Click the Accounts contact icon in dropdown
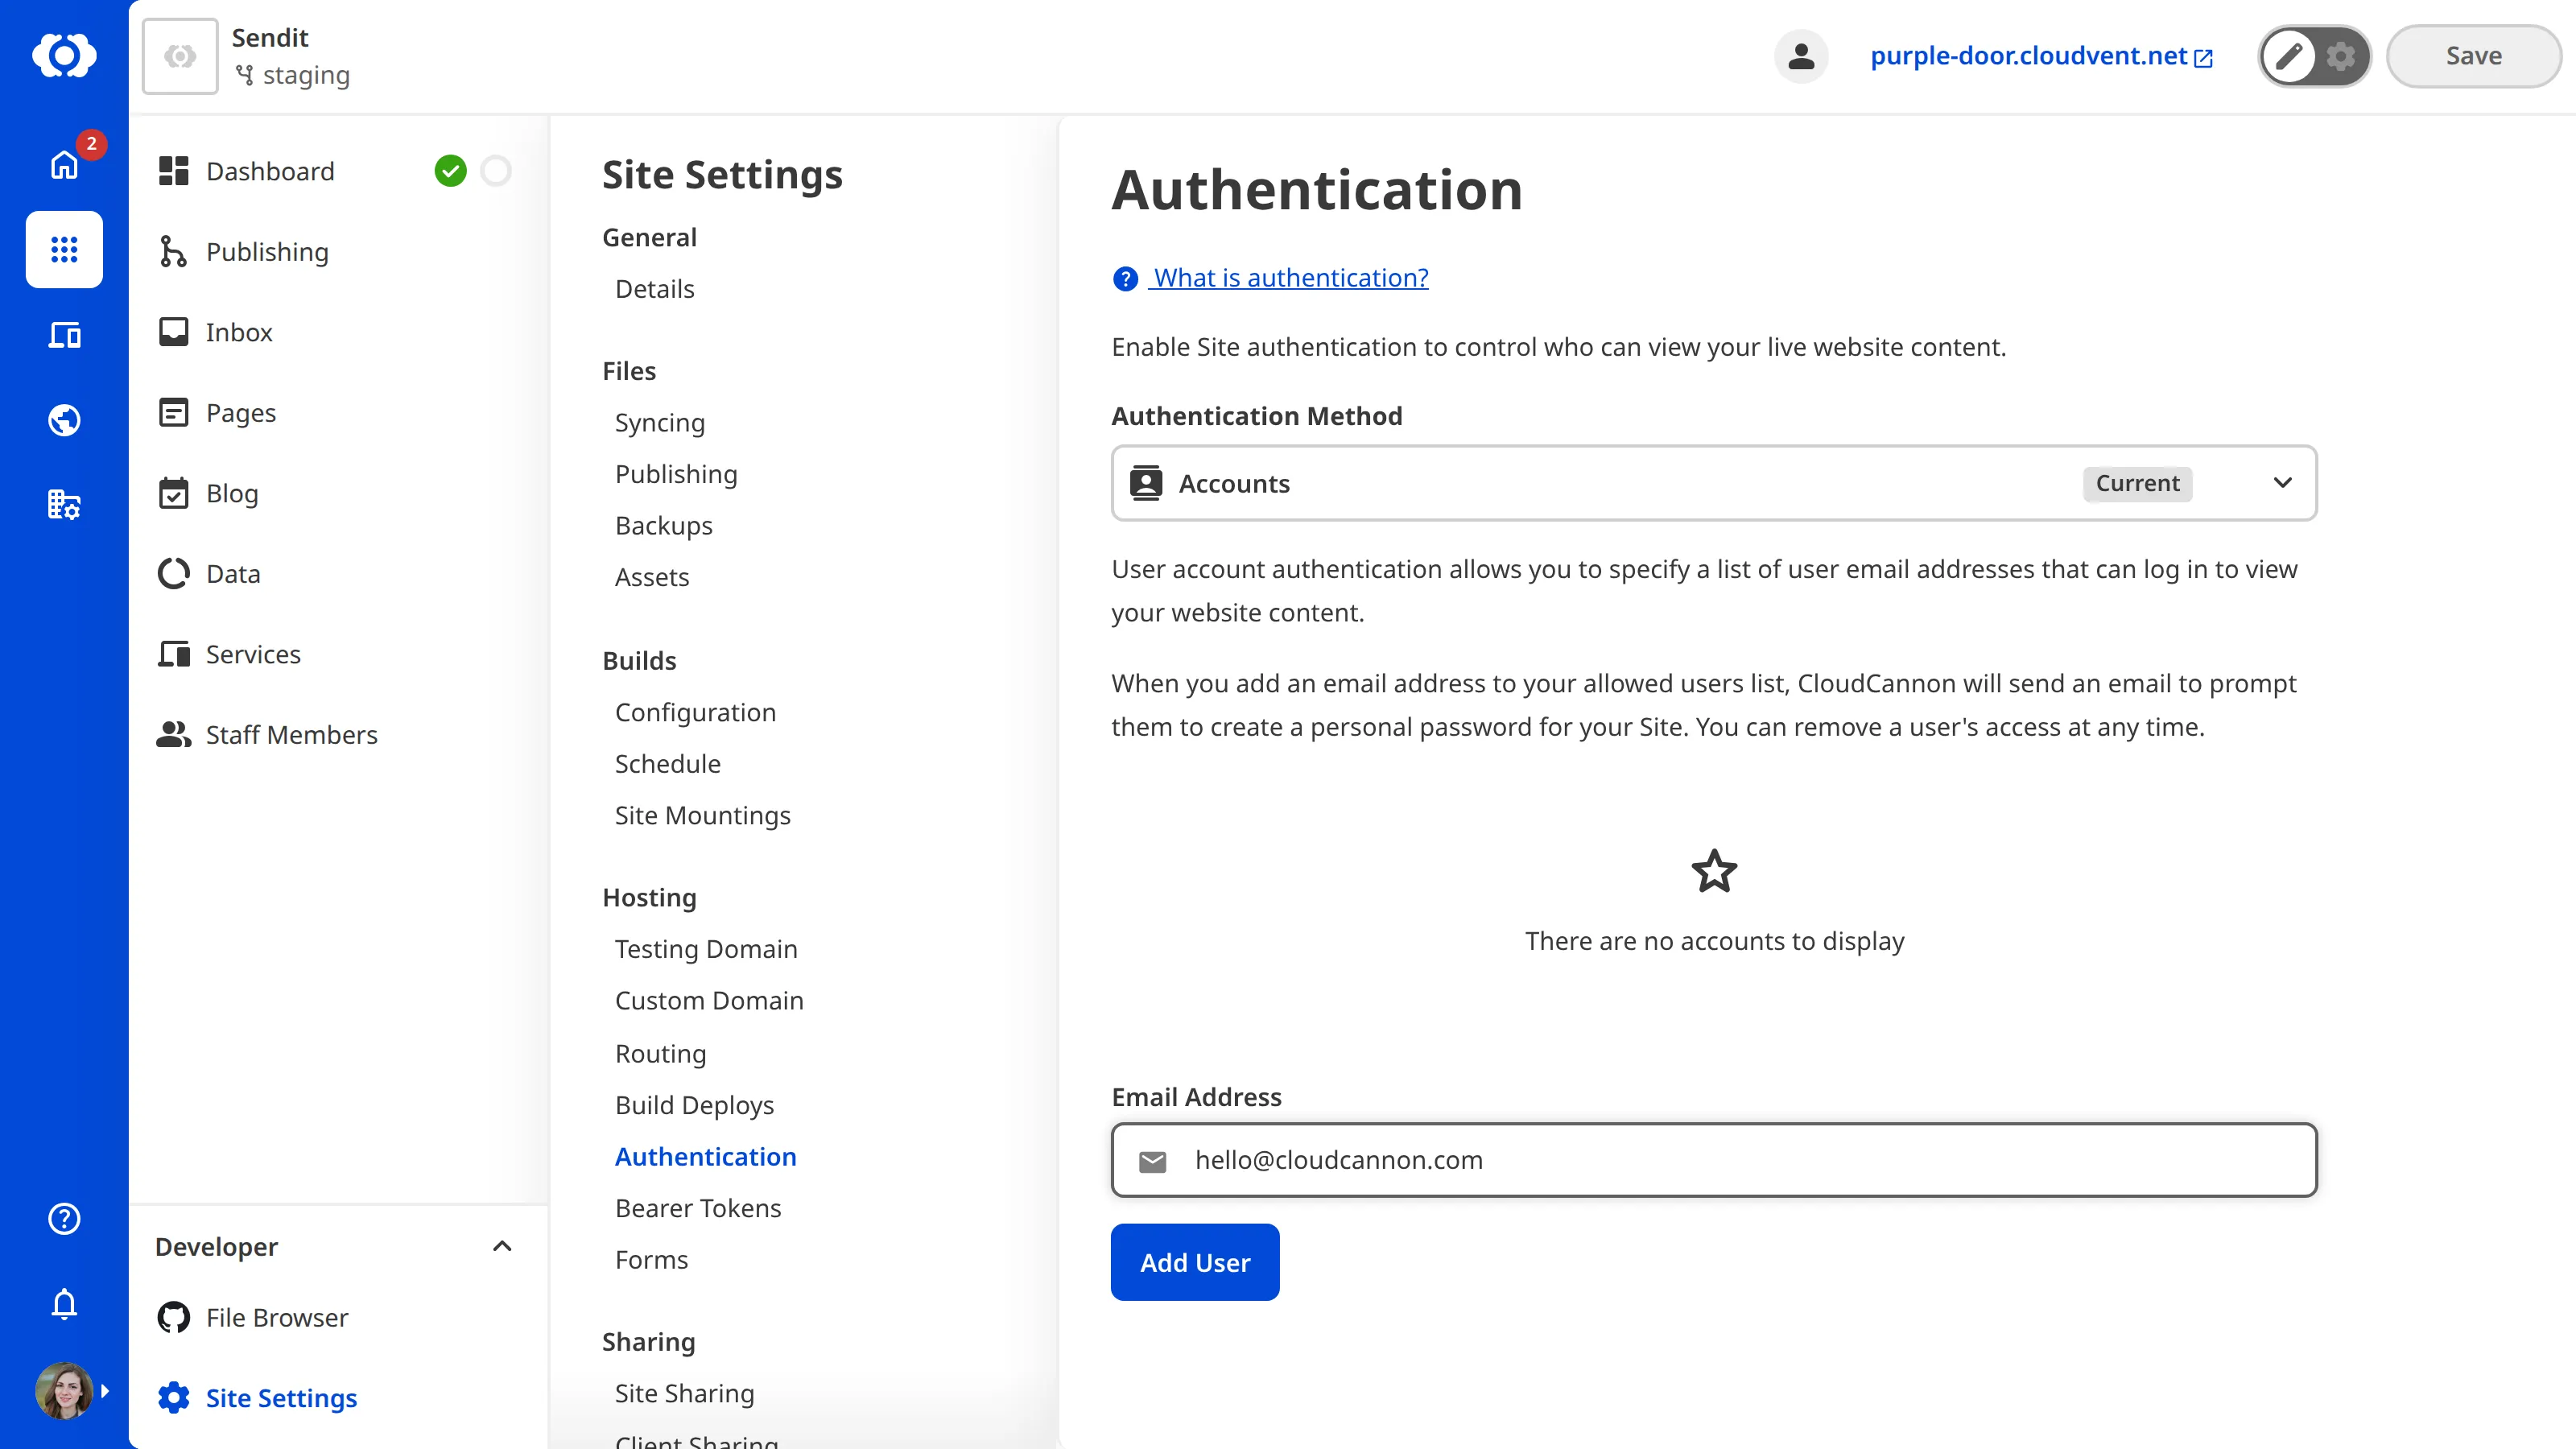The height and width of the screenshot is (1449, 2576). (1146, 483)
